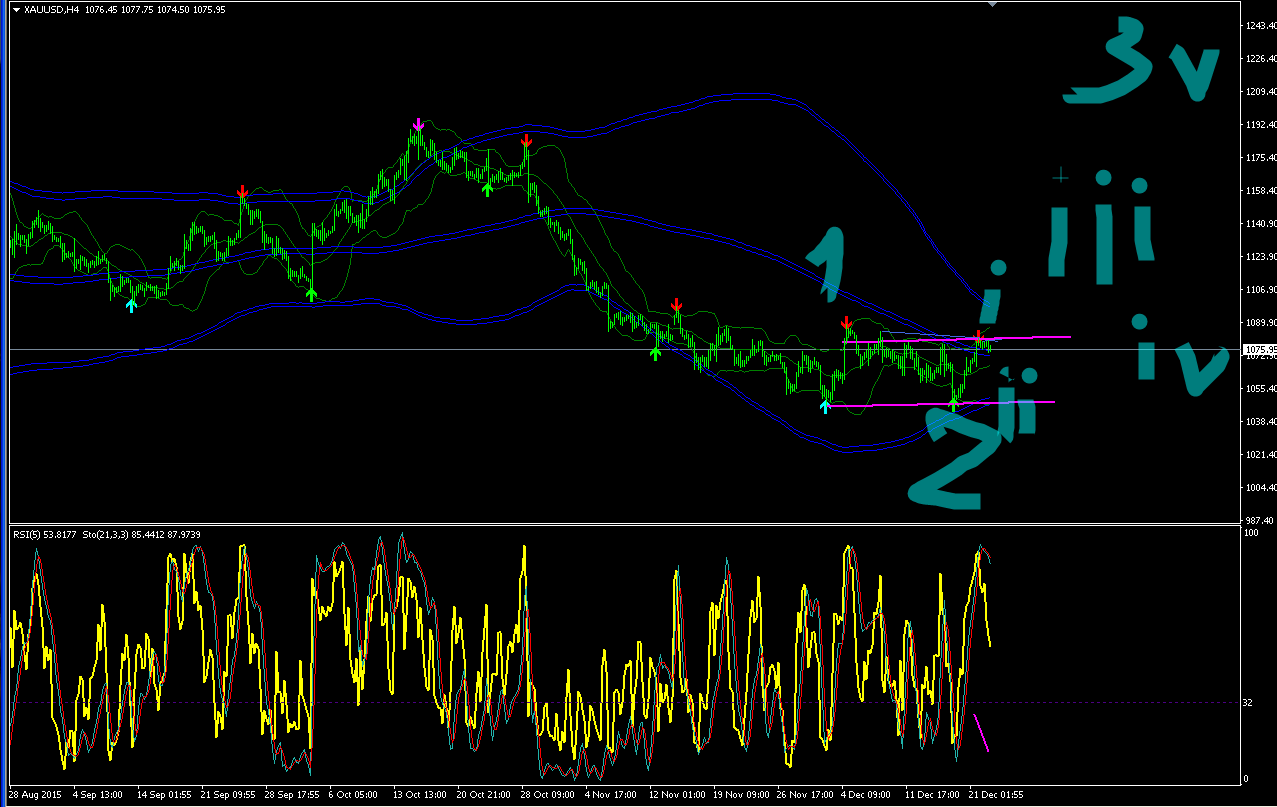Viewport: 1277px width, 807px height.
Task: Click the green up arrow near 28 Sep low
Action: (x=311, y=294)
